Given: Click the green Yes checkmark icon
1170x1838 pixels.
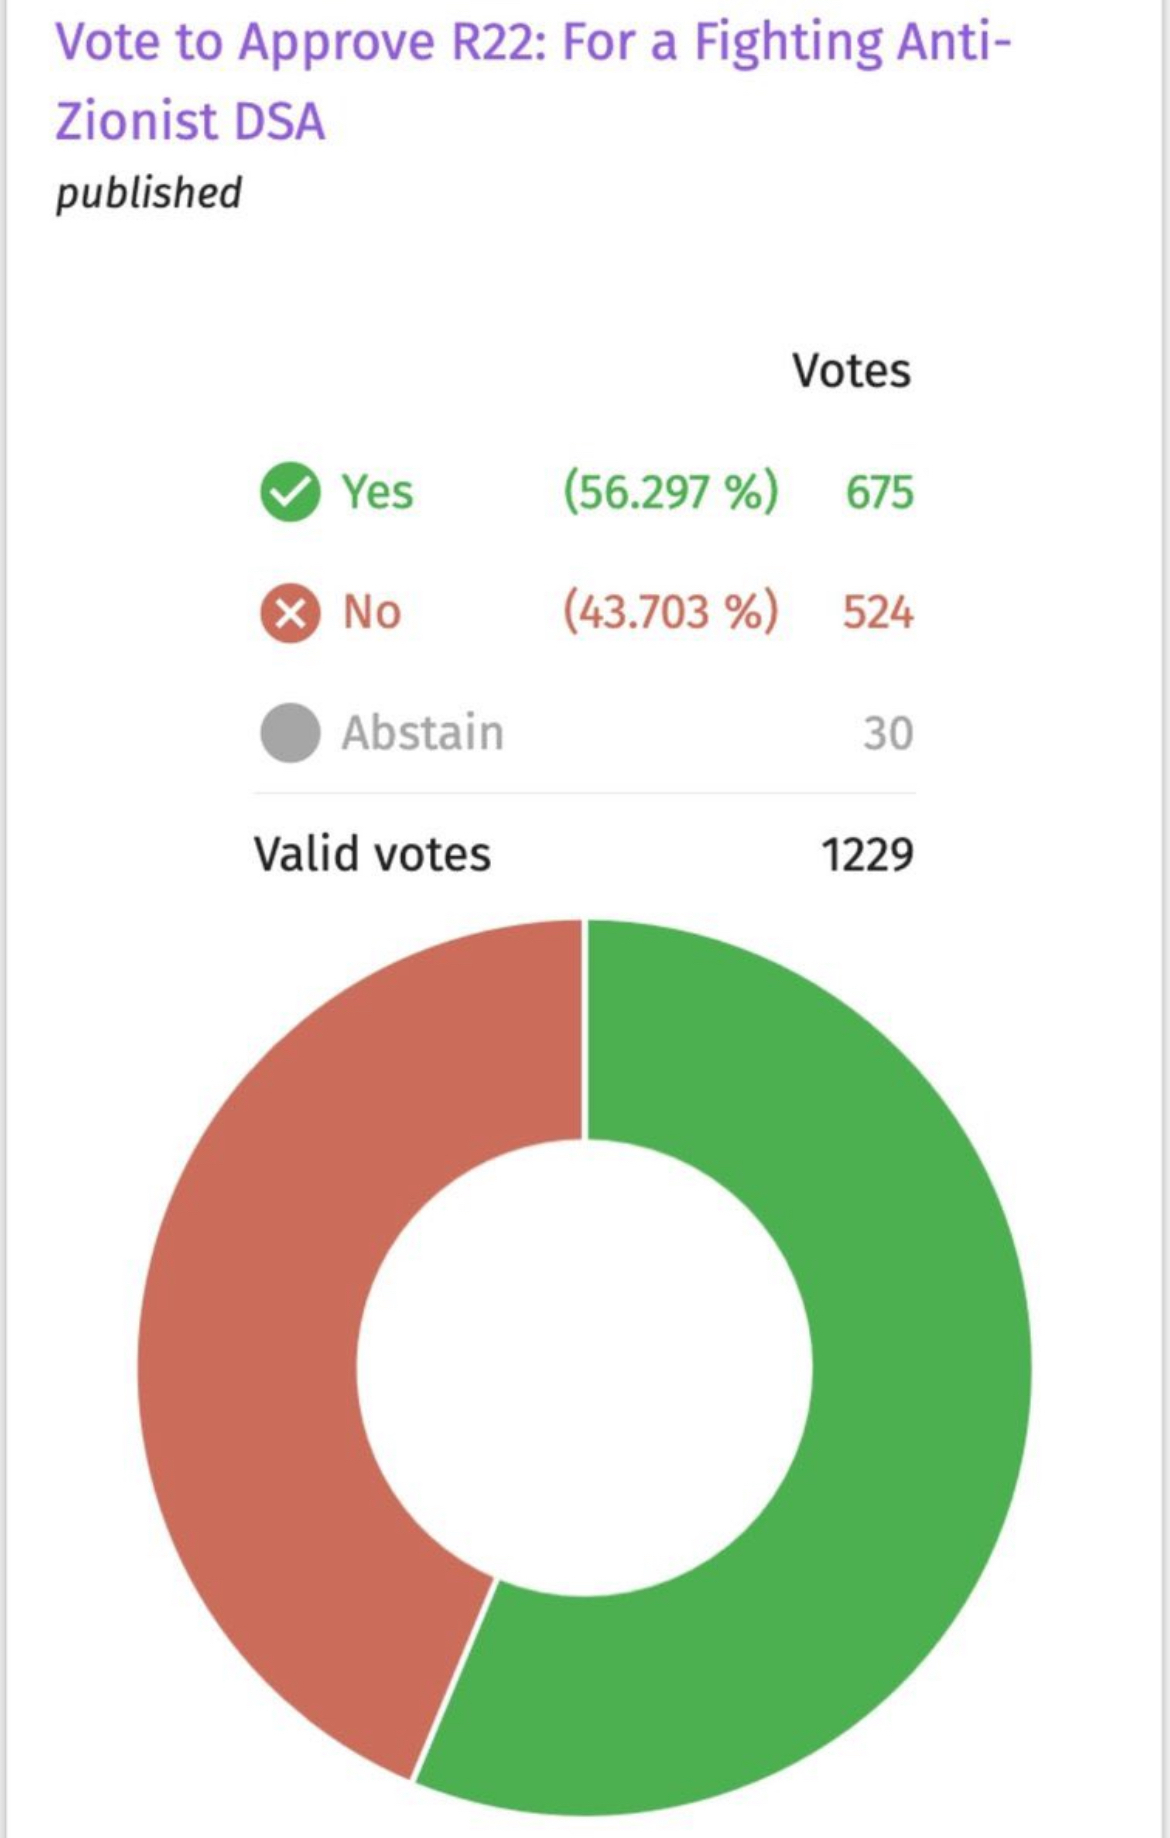Looking at the screenshot, I should click(x=290, y=492).
